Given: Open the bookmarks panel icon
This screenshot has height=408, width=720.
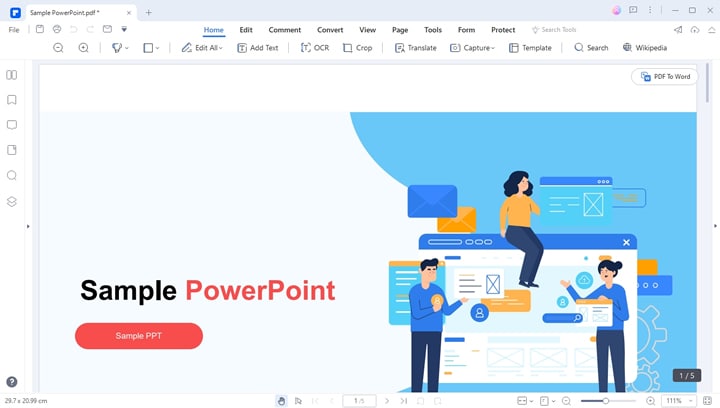Looking at the screenshot, I should [11, 100].
